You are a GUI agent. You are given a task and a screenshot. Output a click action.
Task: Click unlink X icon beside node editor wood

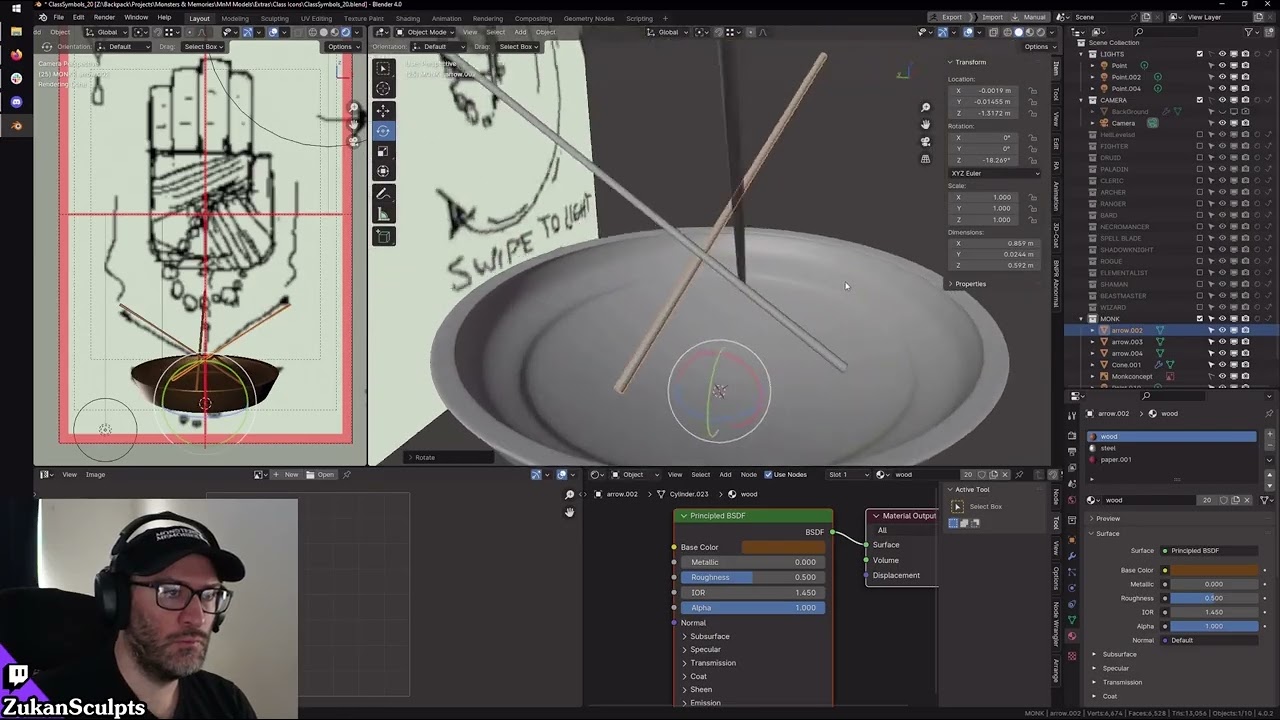pos(1007,474)
